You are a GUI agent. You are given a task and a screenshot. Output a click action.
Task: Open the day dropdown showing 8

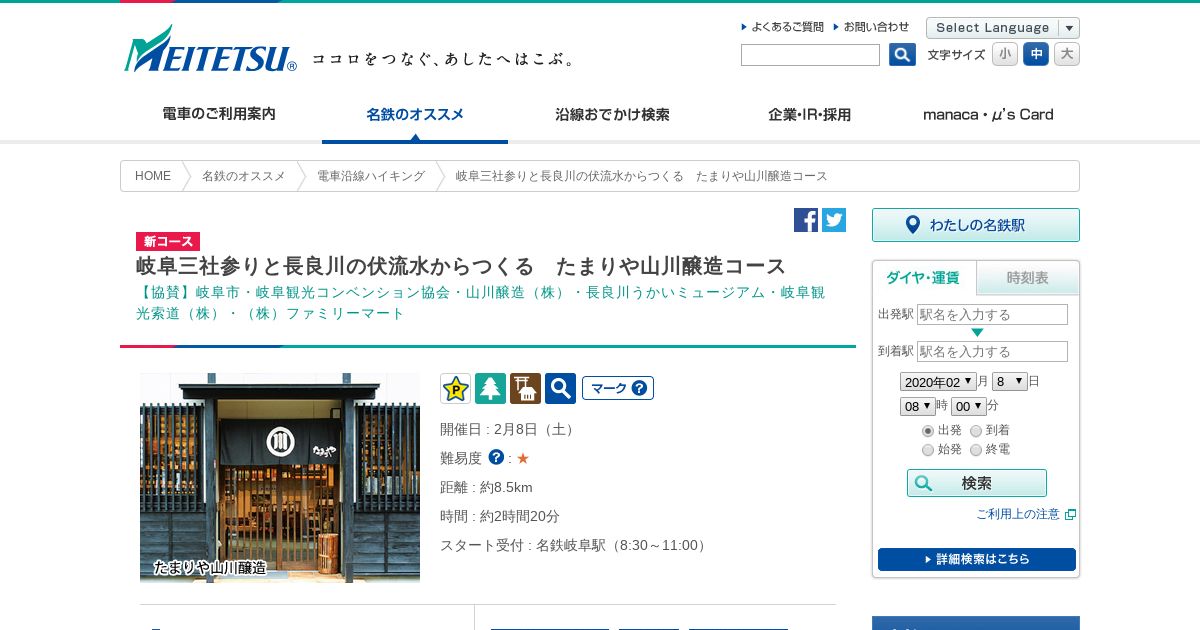click(1010, 381)
